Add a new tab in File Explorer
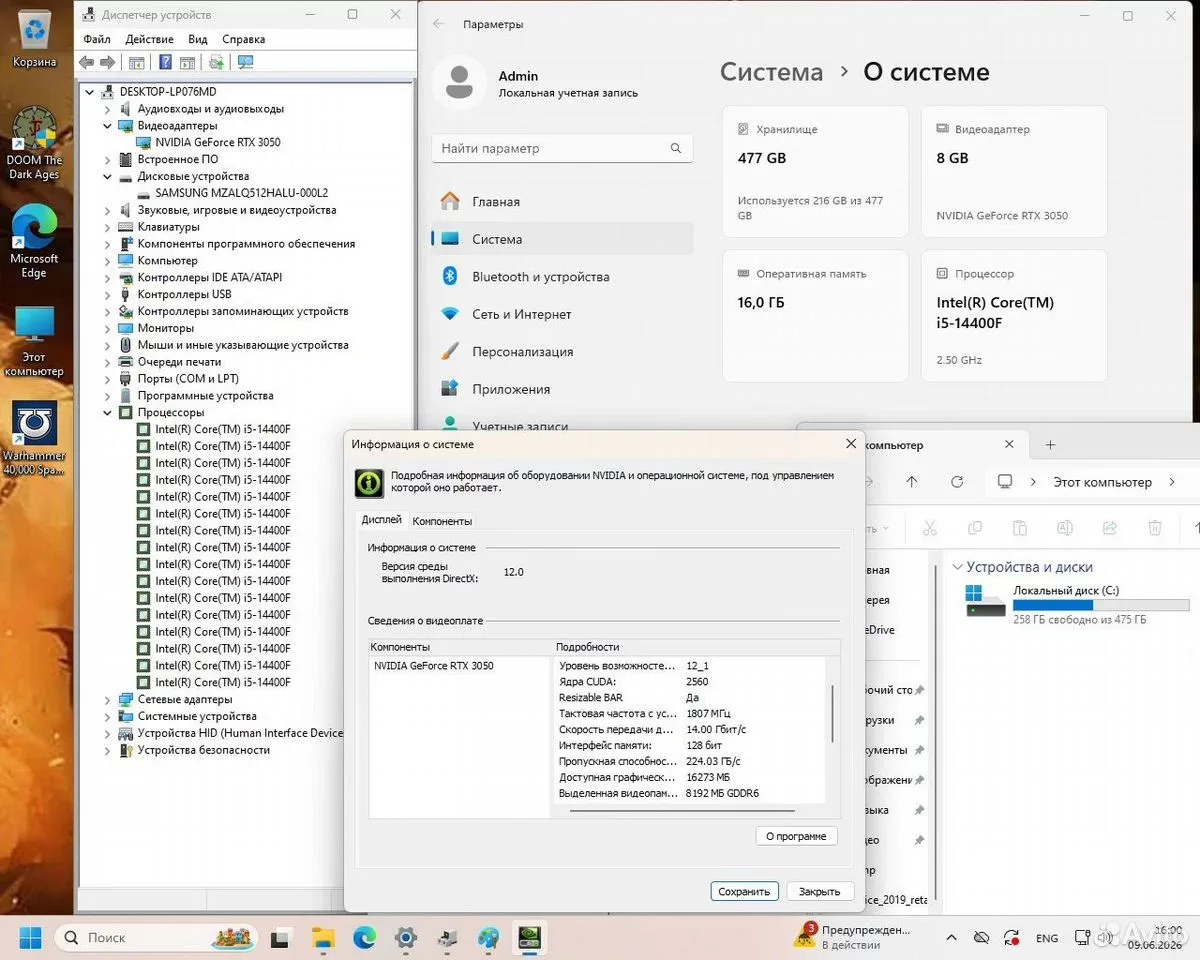The image size is (1200, 960). click(1050, 445)
